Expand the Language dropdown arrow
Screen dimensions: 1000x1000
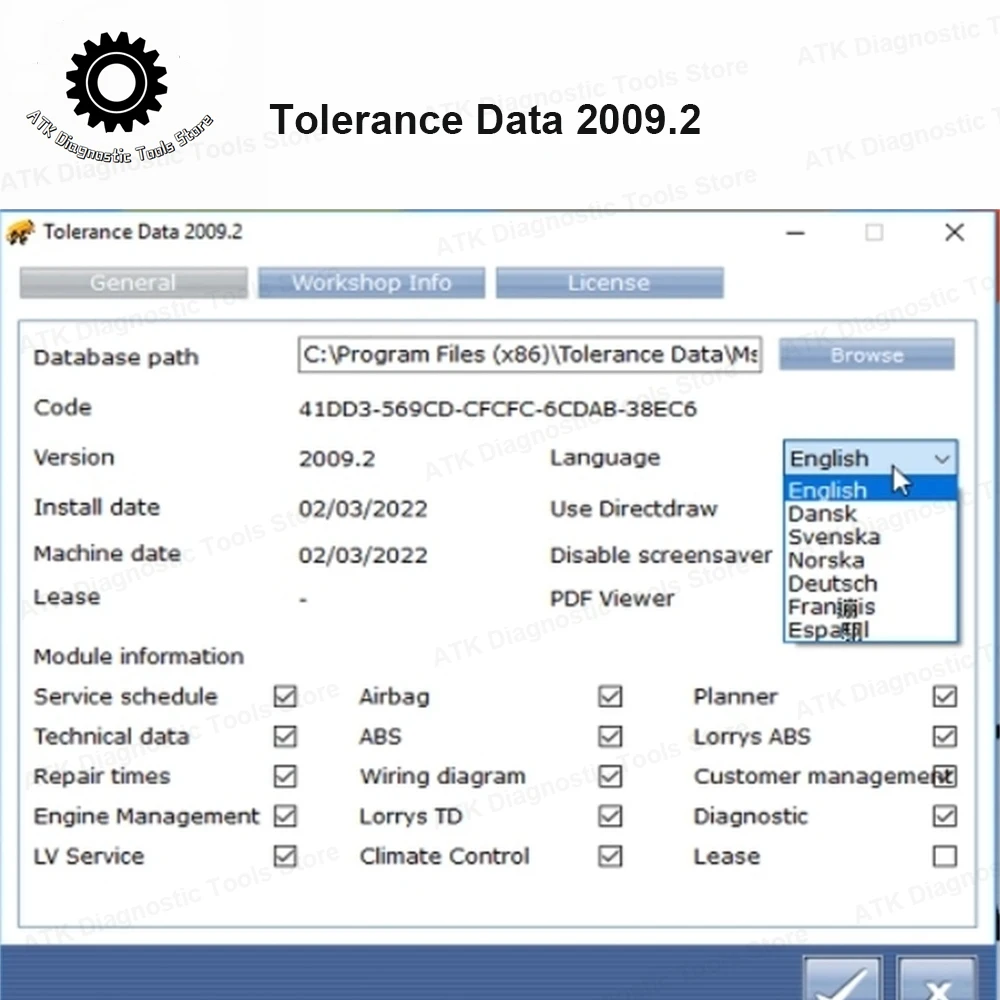pyautogui.click(x=942, y=459)
